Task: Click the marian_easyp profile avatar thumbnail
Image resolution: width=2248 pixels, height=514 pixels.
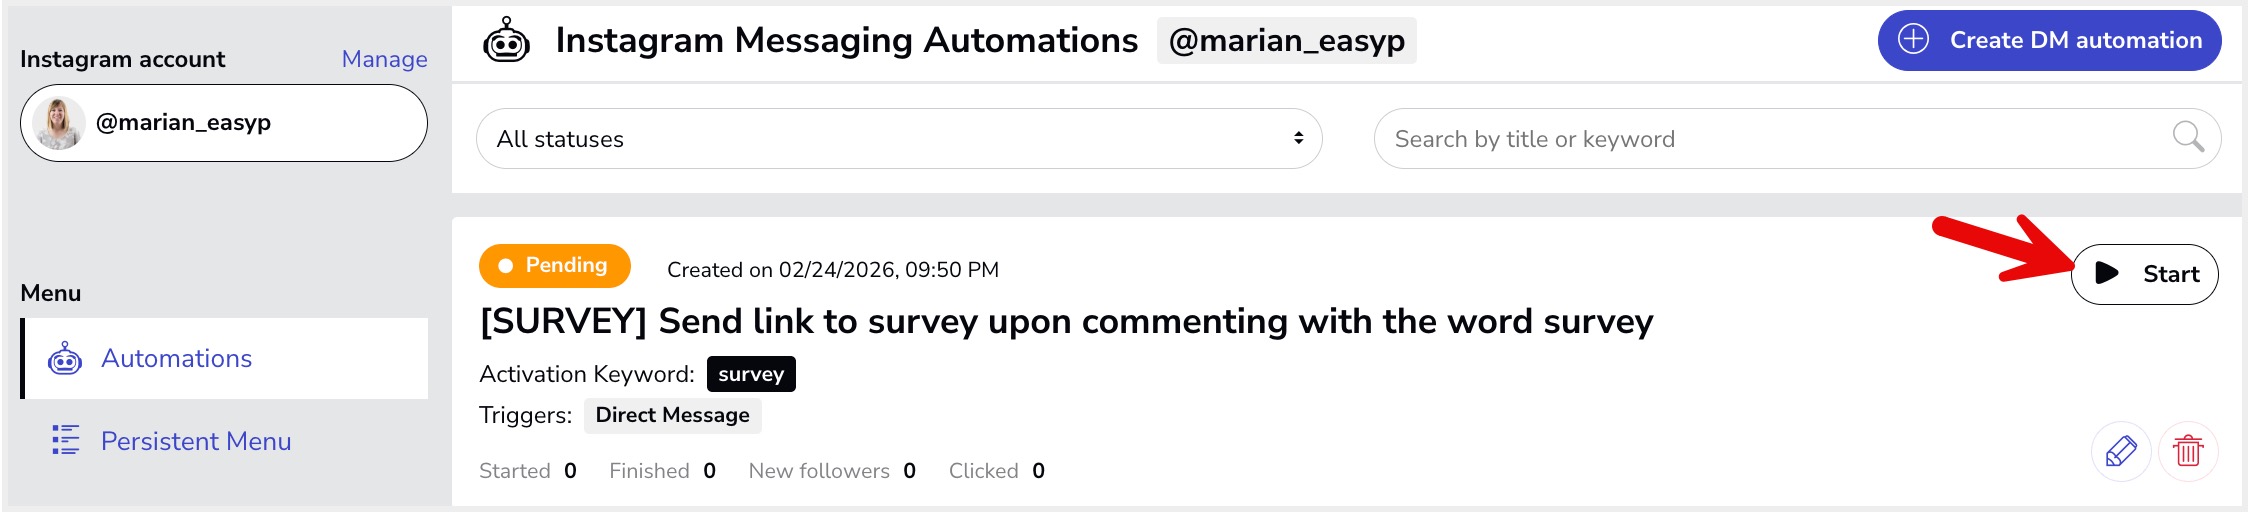Action: 58,123
